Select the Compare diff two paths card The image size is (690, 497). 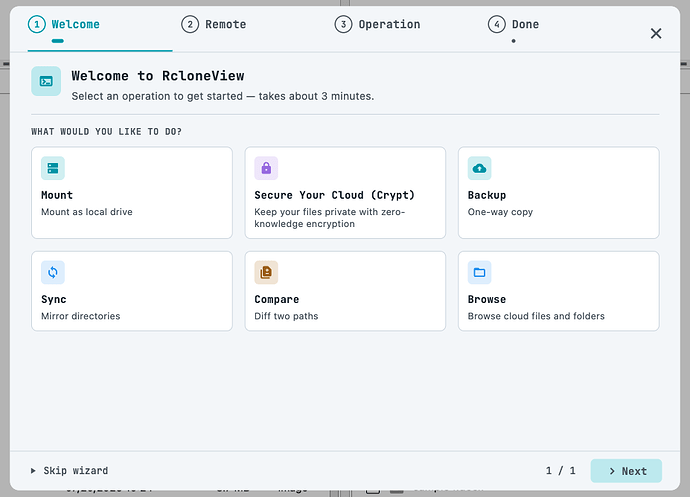pyautogui.click(x=345, y=291)
